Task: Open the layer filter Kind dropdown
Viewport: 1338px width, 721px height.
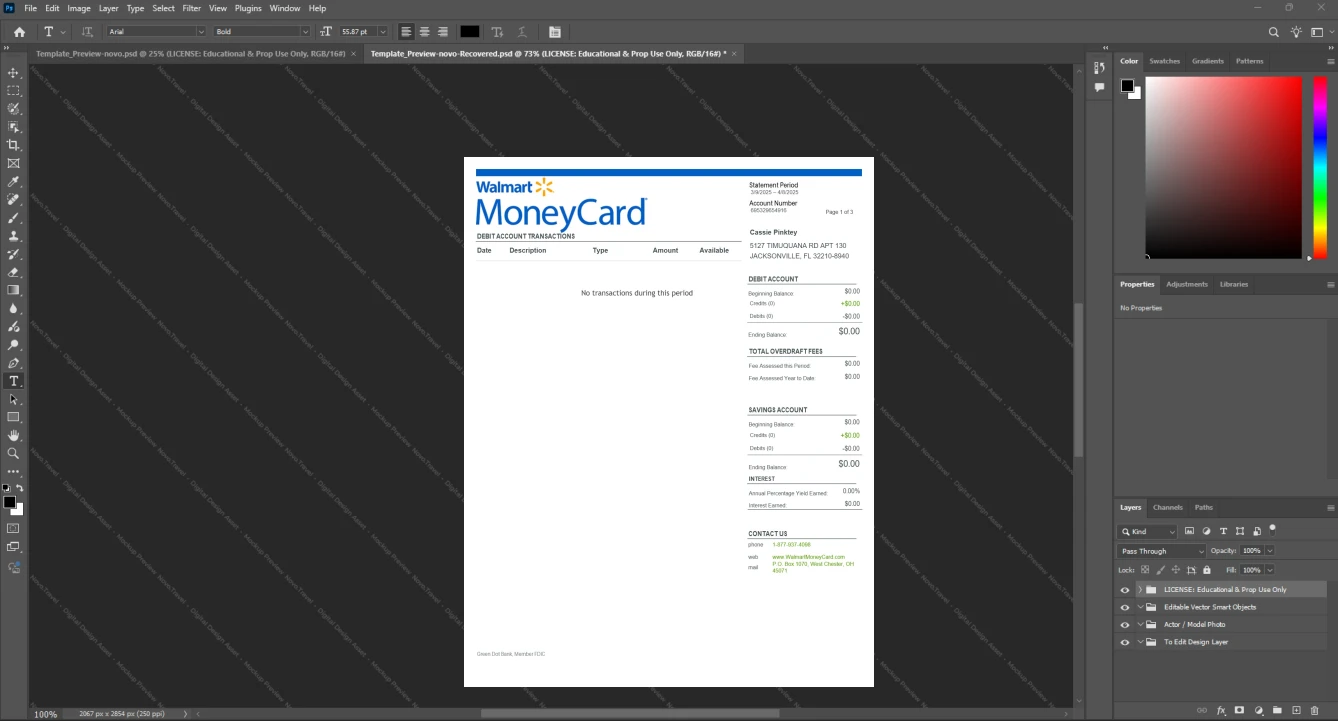Action: point(1148,532)
